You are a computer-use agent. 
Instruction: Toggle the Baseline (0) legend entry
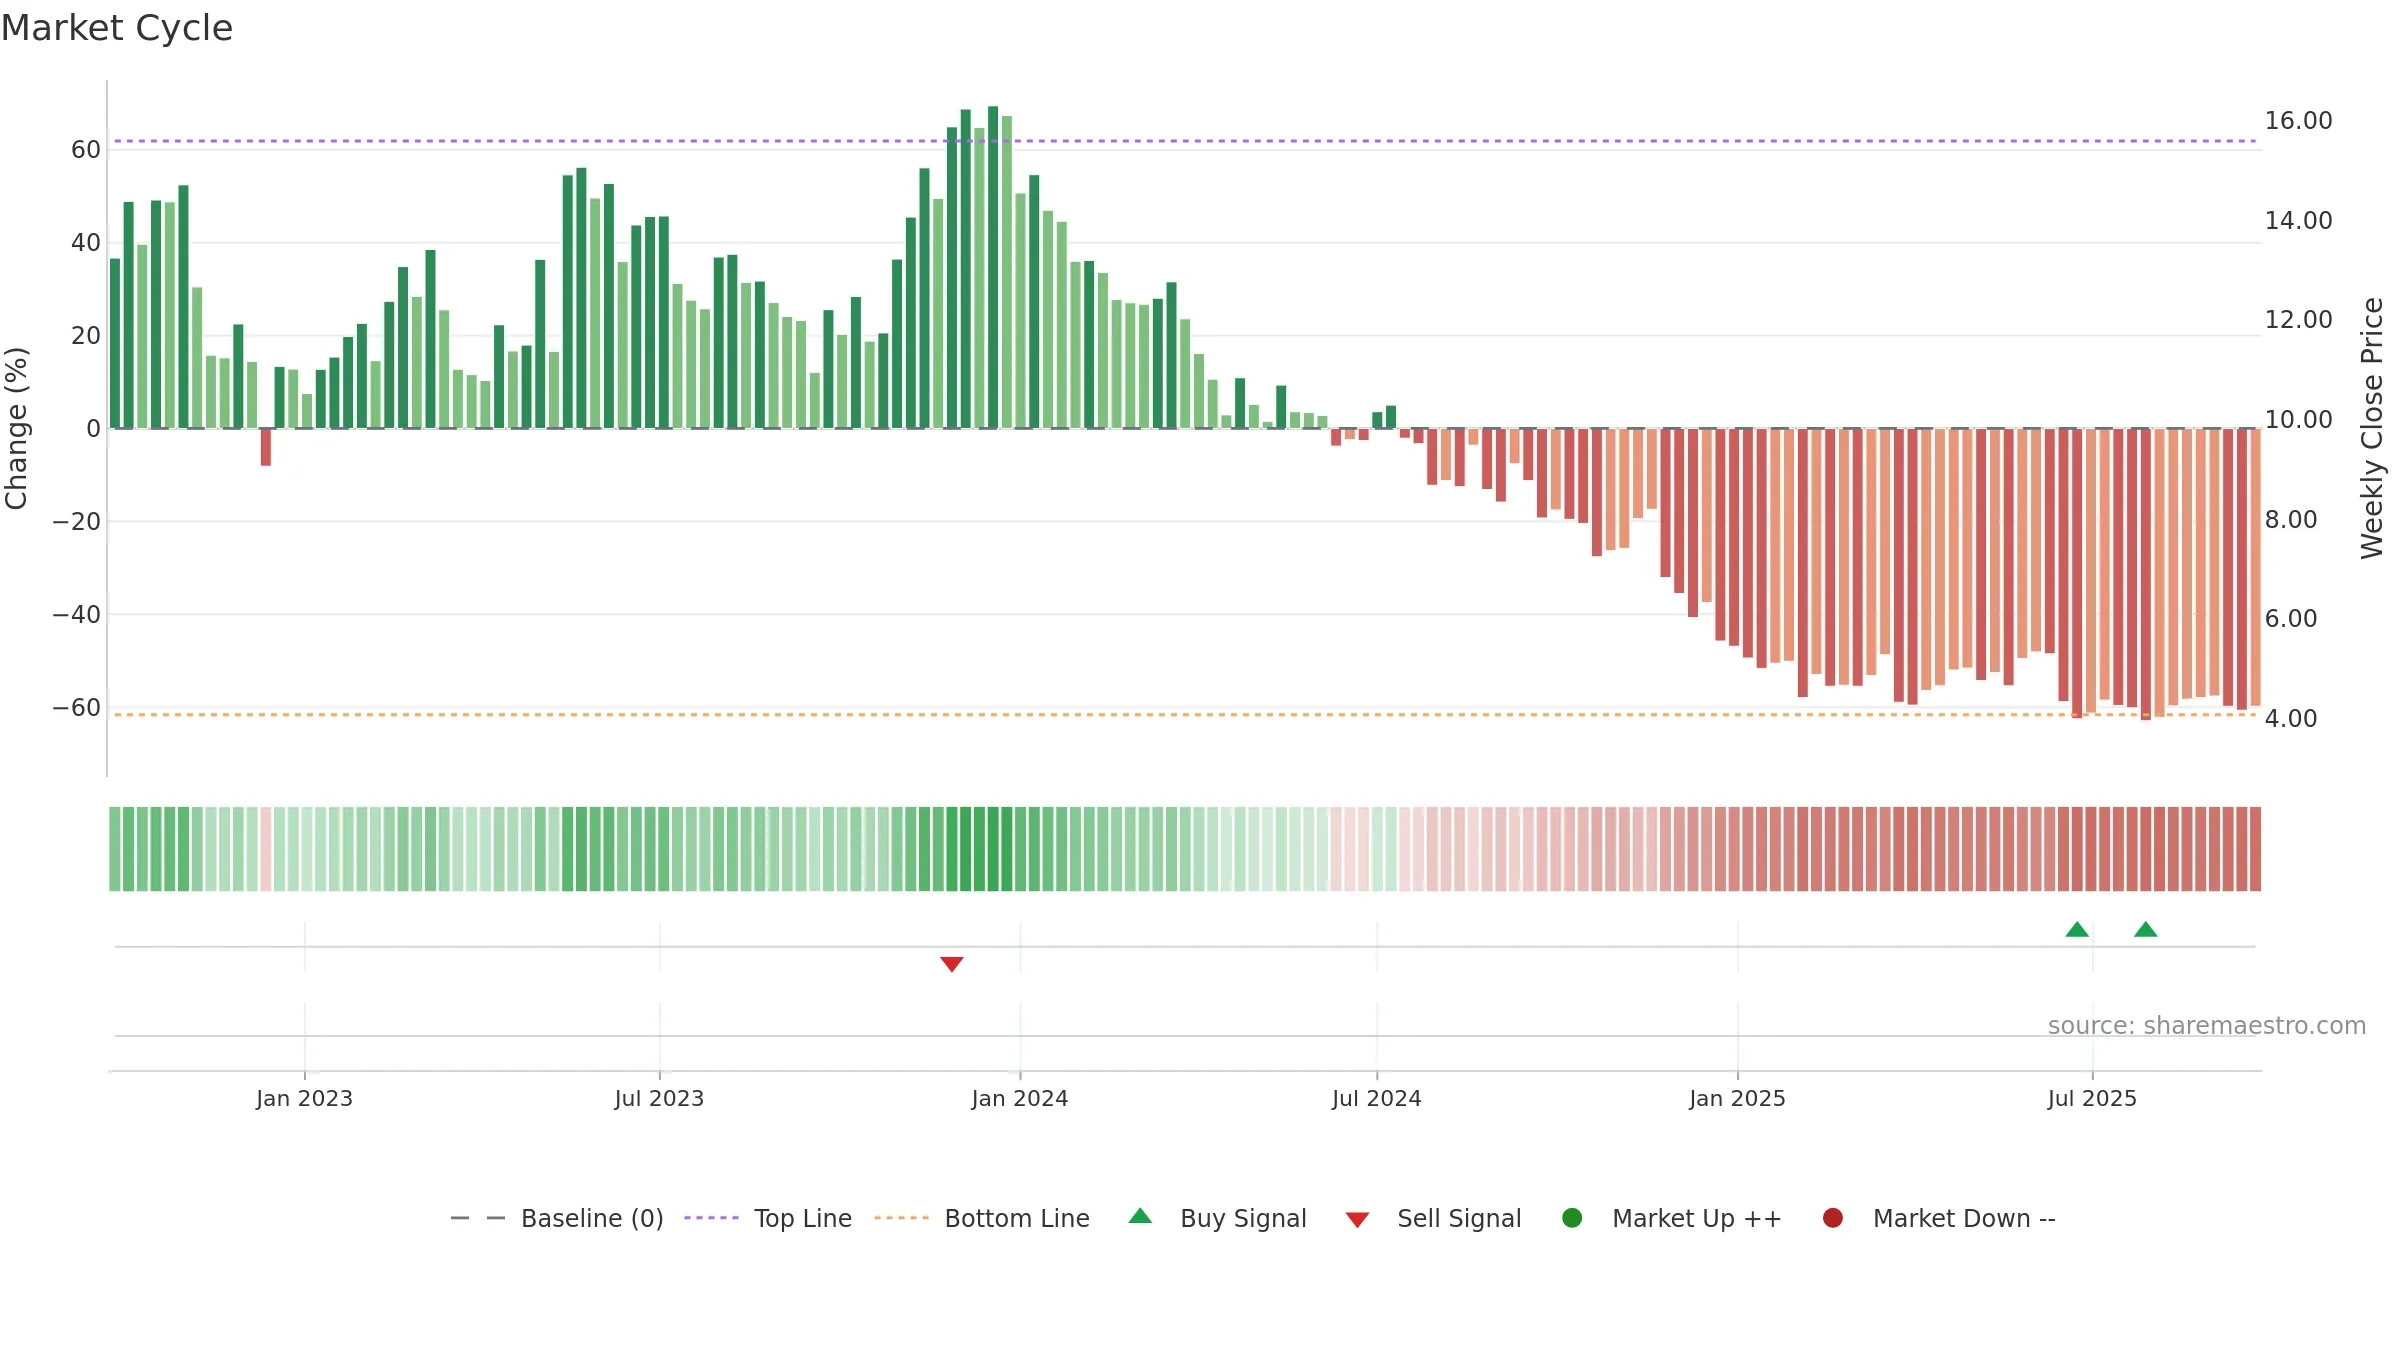(x=557, y=1218)
